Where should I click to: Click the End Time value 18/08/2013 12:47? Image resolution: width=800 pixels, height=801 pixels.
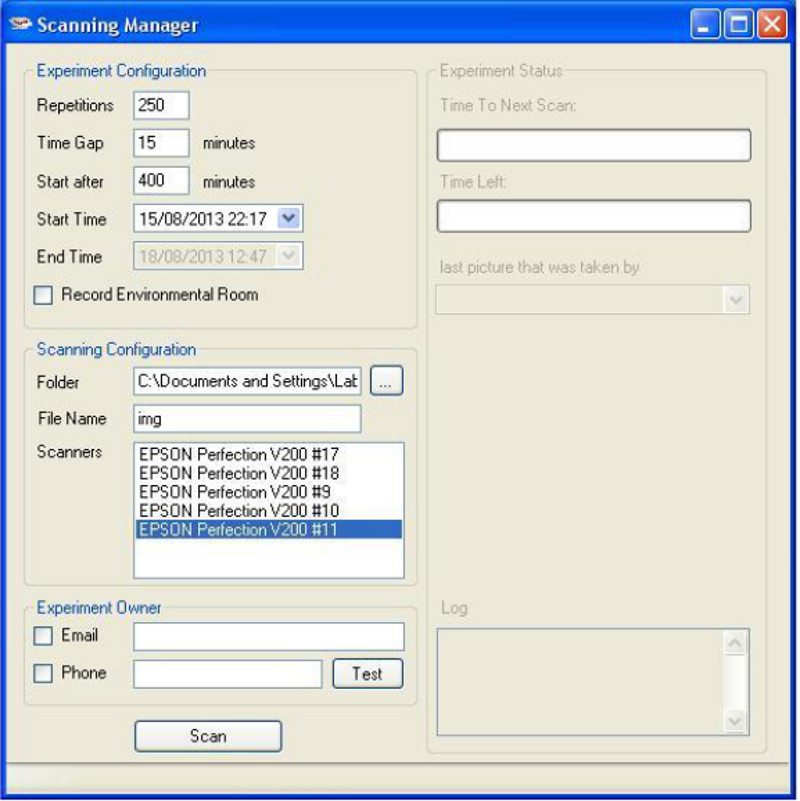(x=203, y=256)
